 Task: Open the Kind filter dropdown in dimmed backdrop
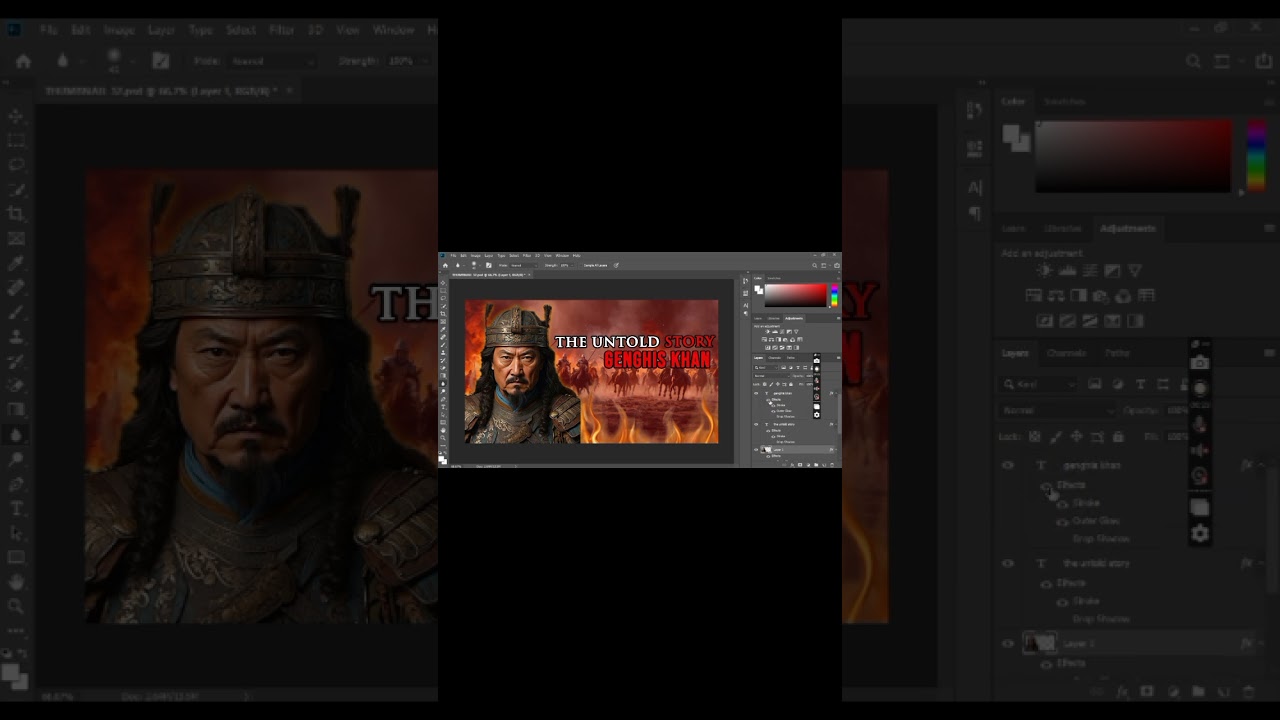pos(1040,384)
